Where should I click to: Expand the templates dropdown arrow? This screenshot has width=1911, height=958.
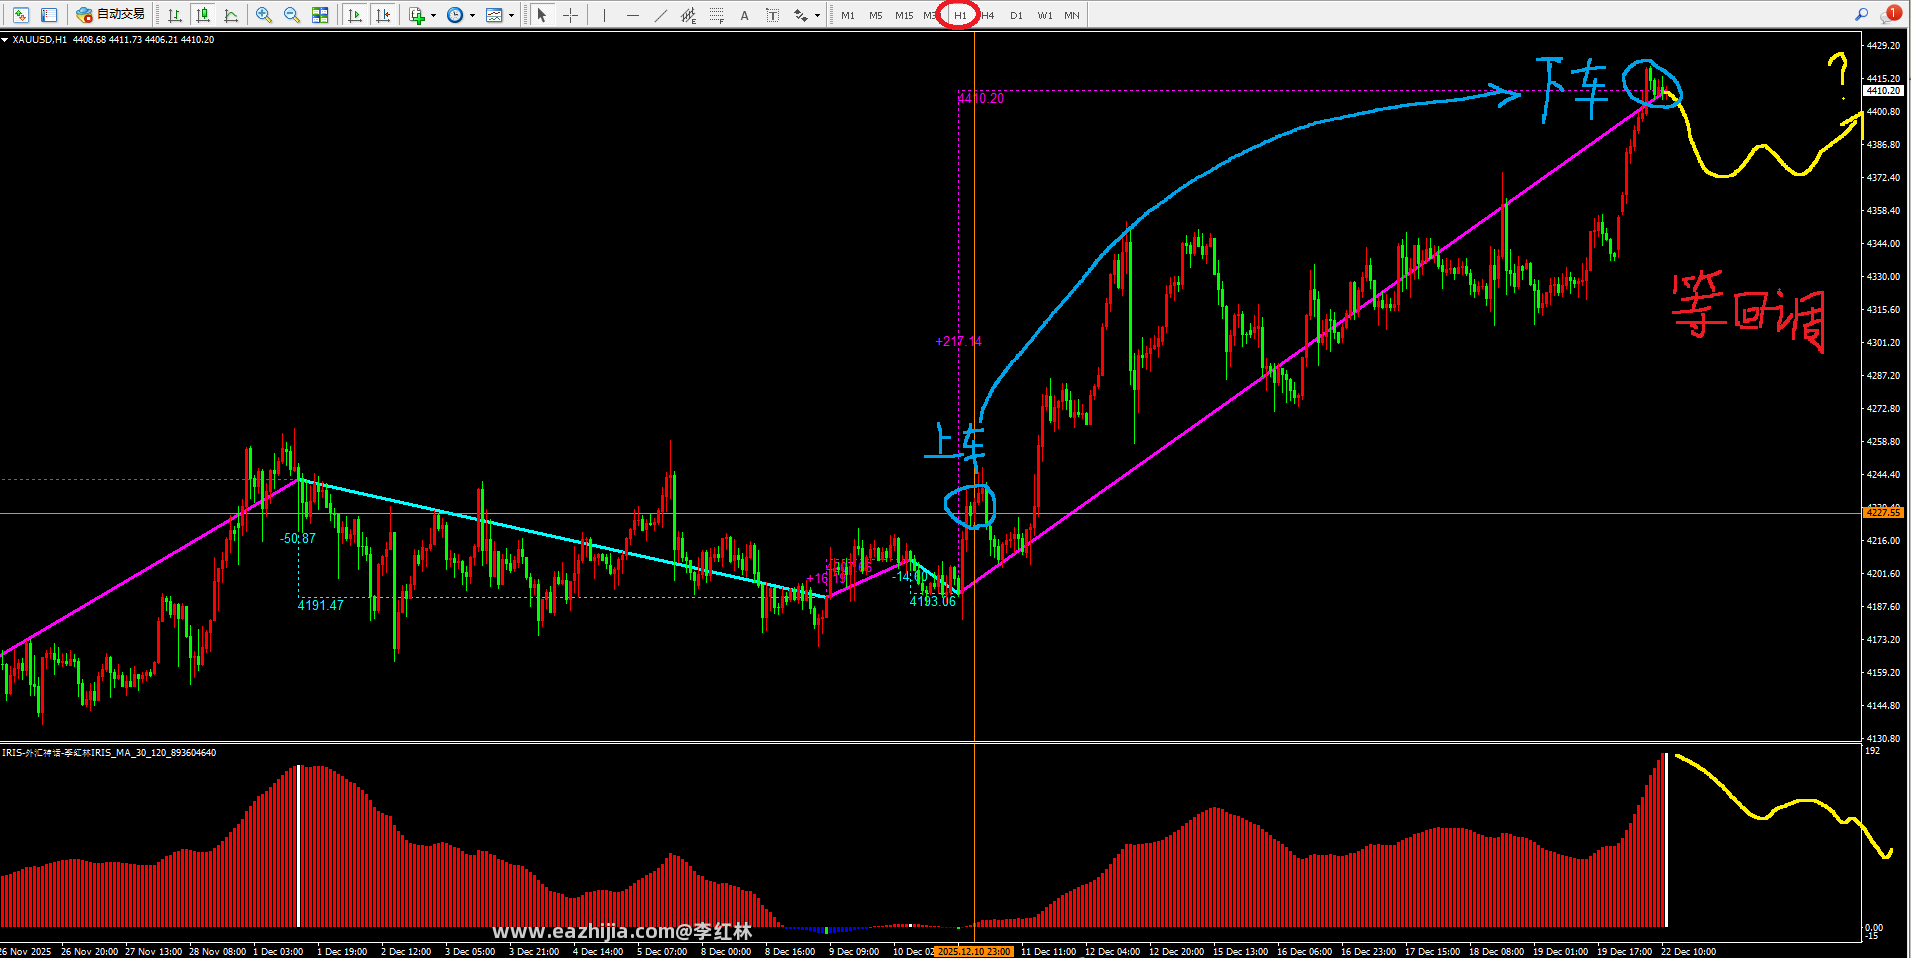511,15
